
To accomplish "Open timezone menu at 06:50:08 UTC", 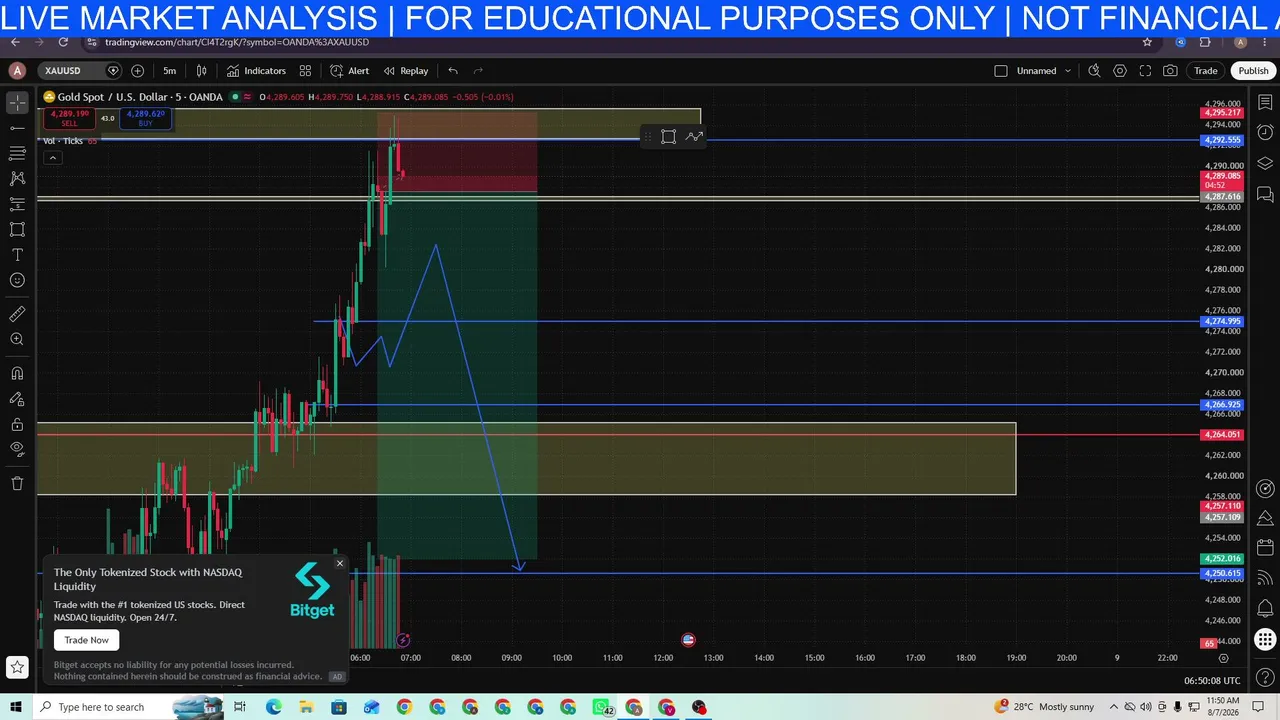I will coord(1212,681).
